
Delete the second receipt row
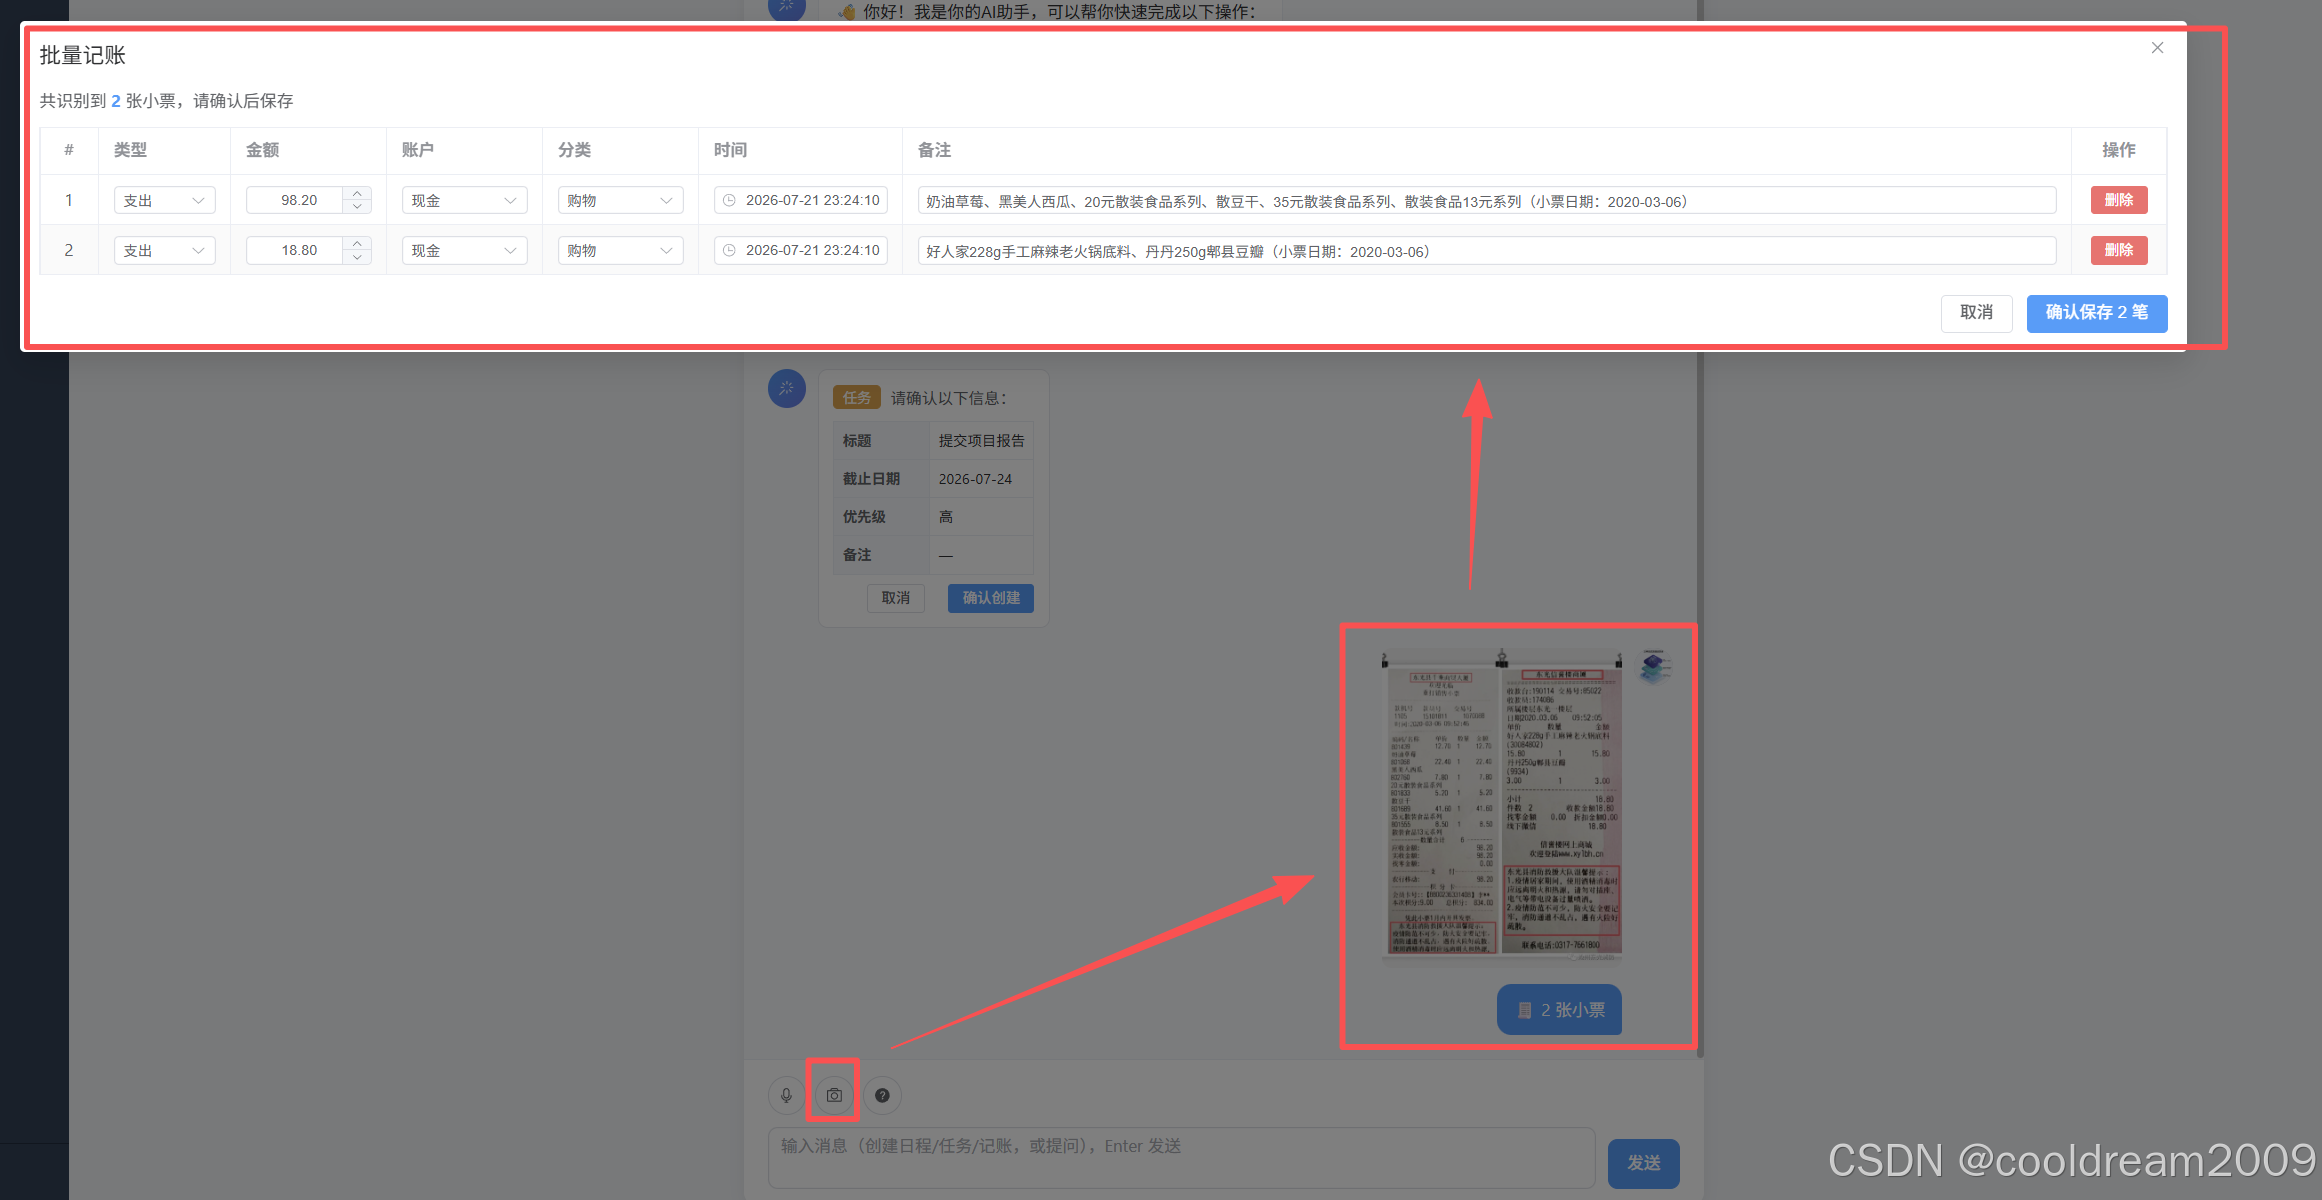tap(2118, 250)
